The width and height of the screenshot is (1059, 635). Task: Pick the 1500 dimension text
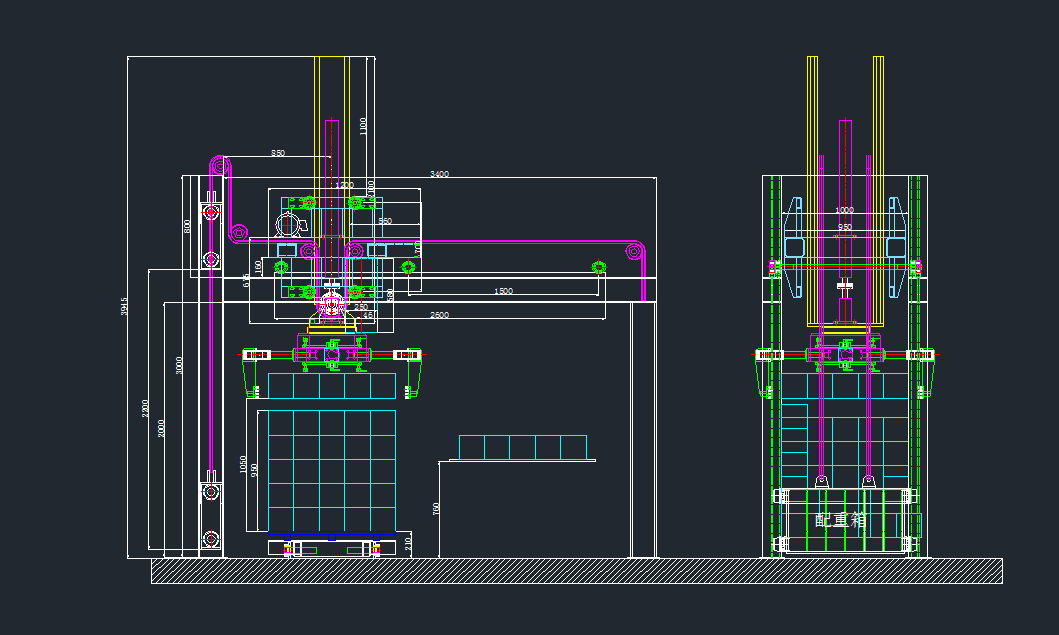[503, 291]
